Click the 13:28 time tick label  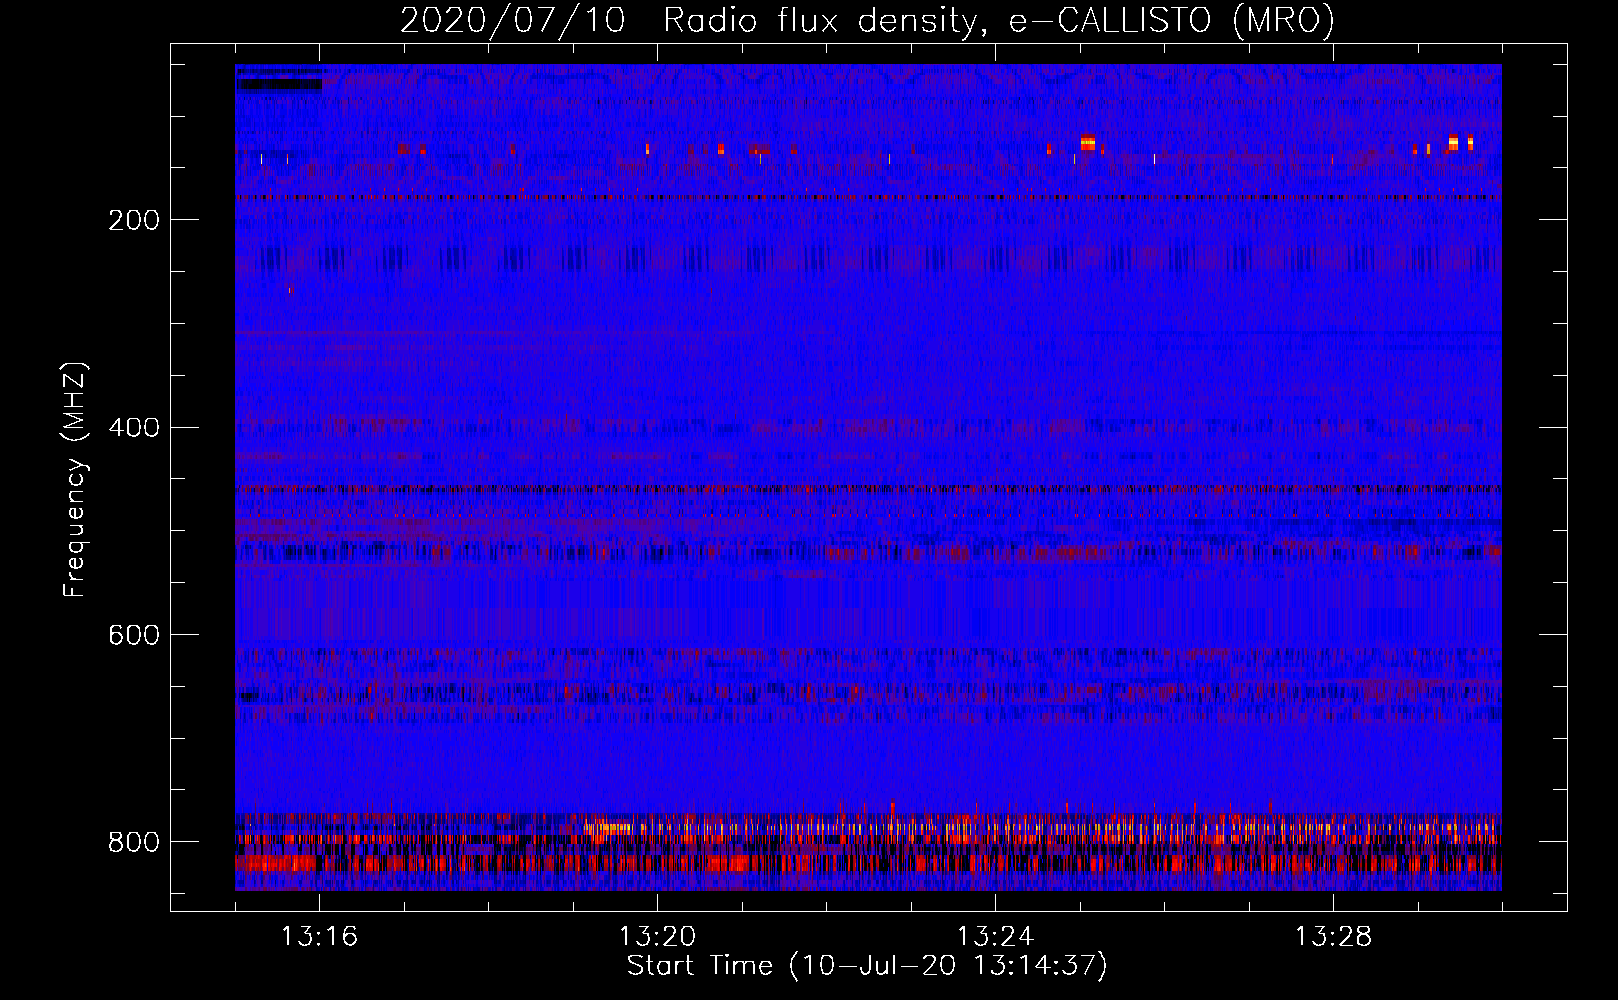click(x=1333, y=937)
